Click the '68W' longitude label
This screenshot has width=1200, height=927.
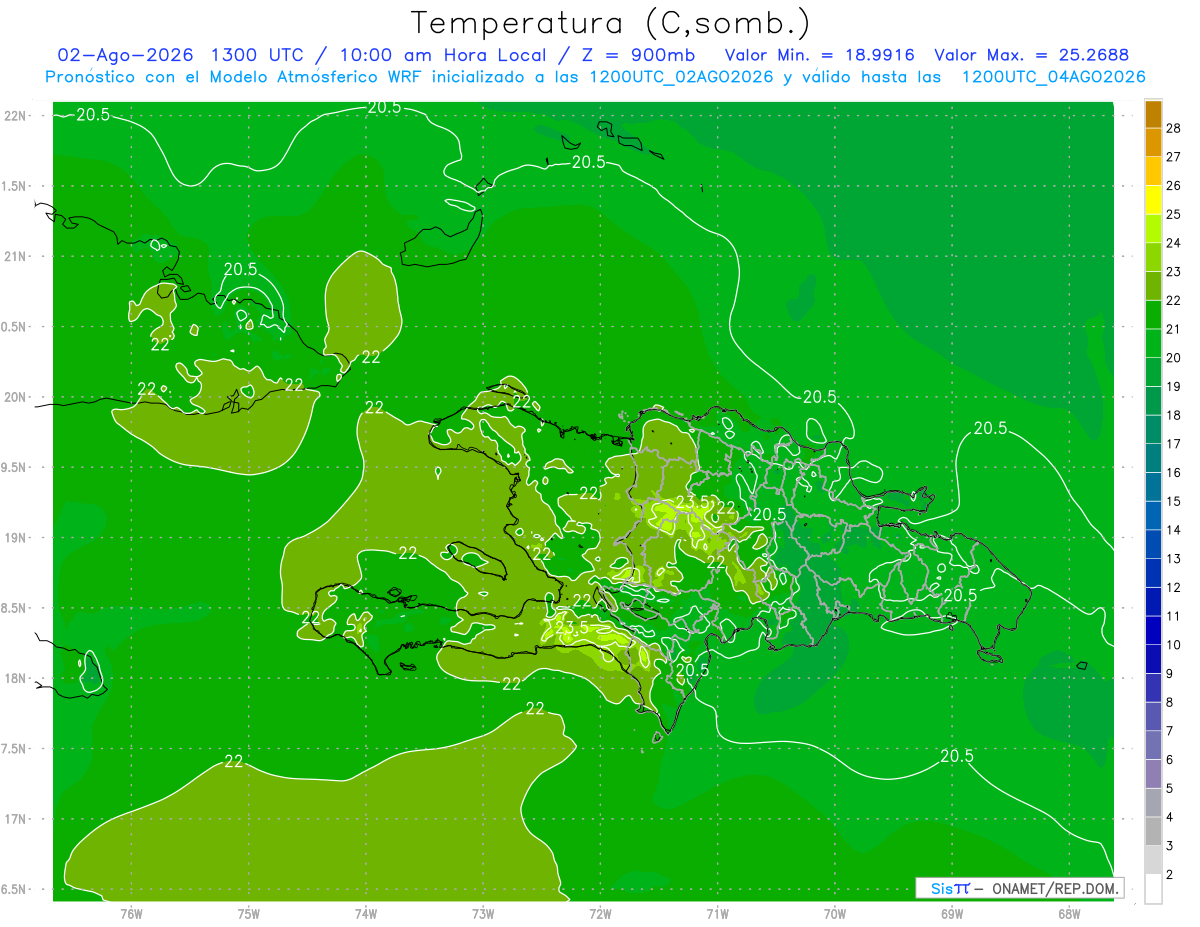(1069, 914)
